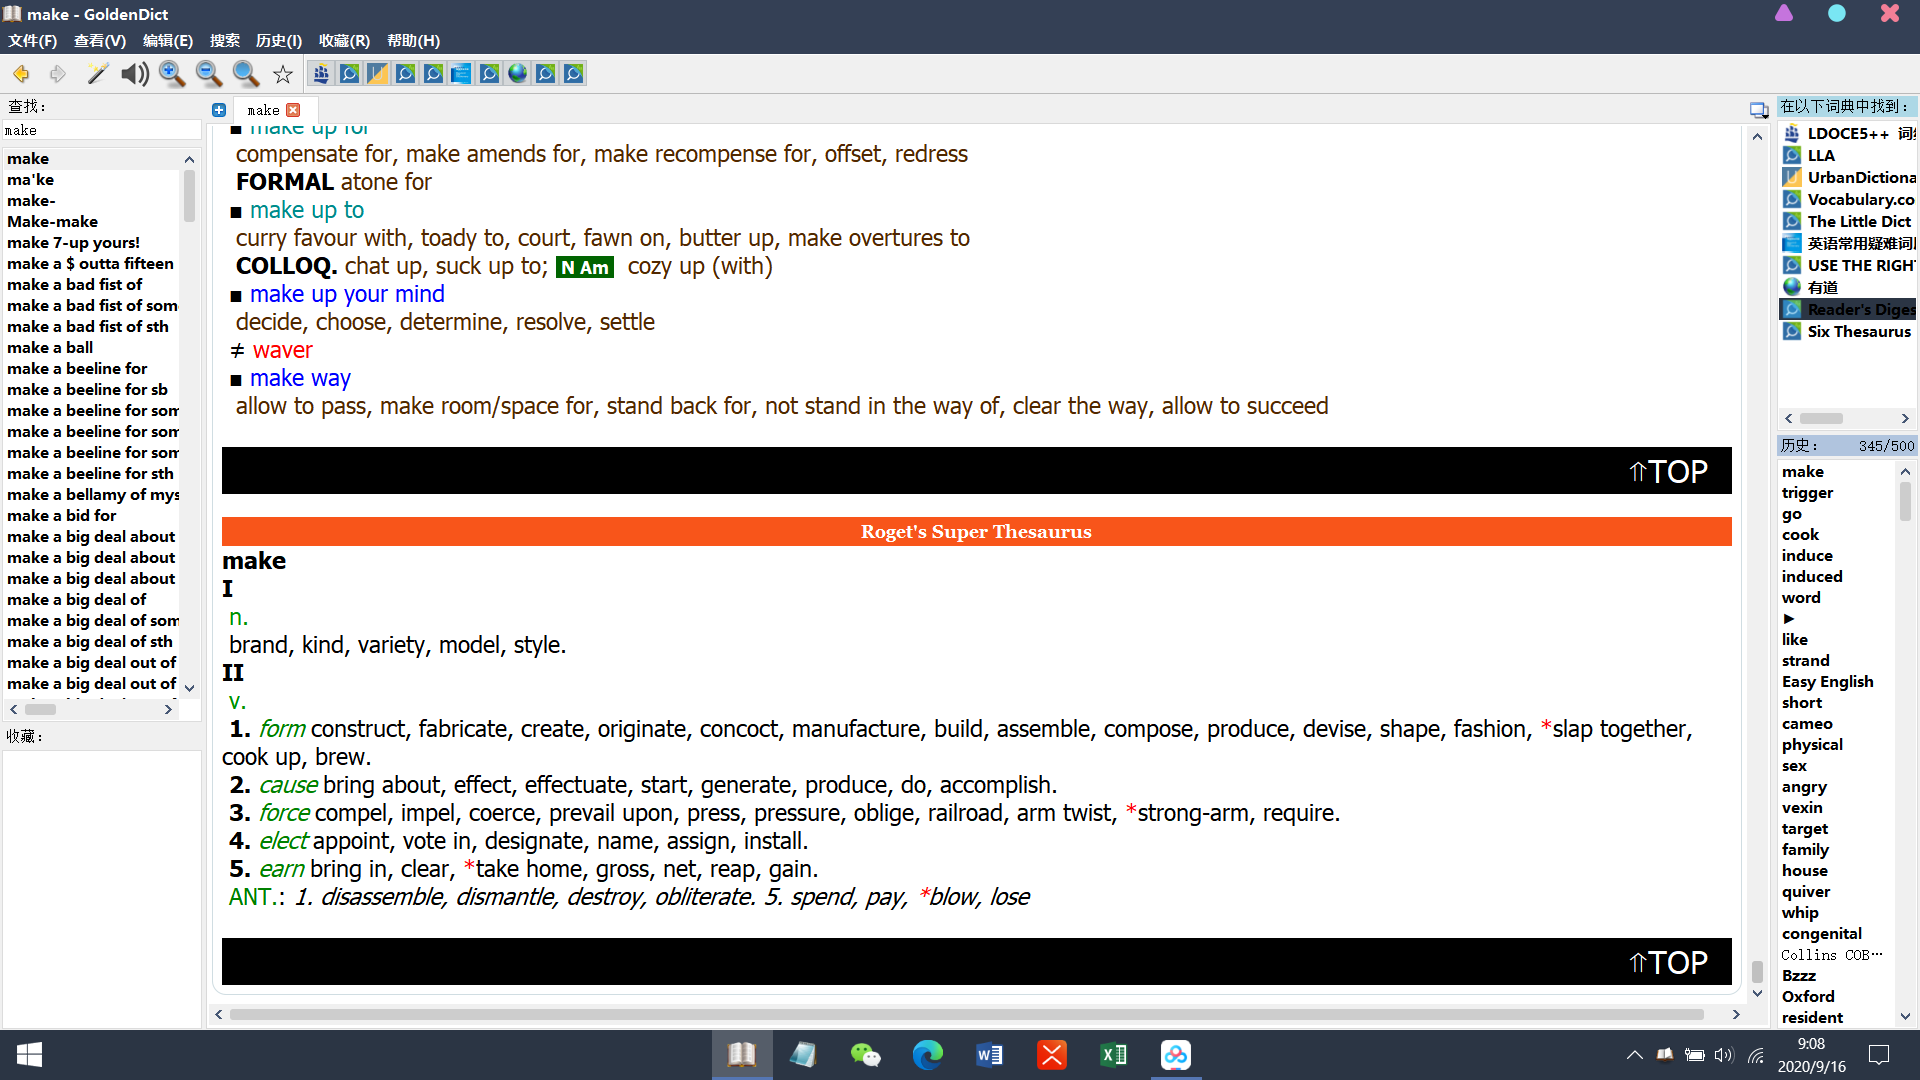Click history list scroll down arrow
The width and height of the screenshot is (1920, 1080).
1905,1016
